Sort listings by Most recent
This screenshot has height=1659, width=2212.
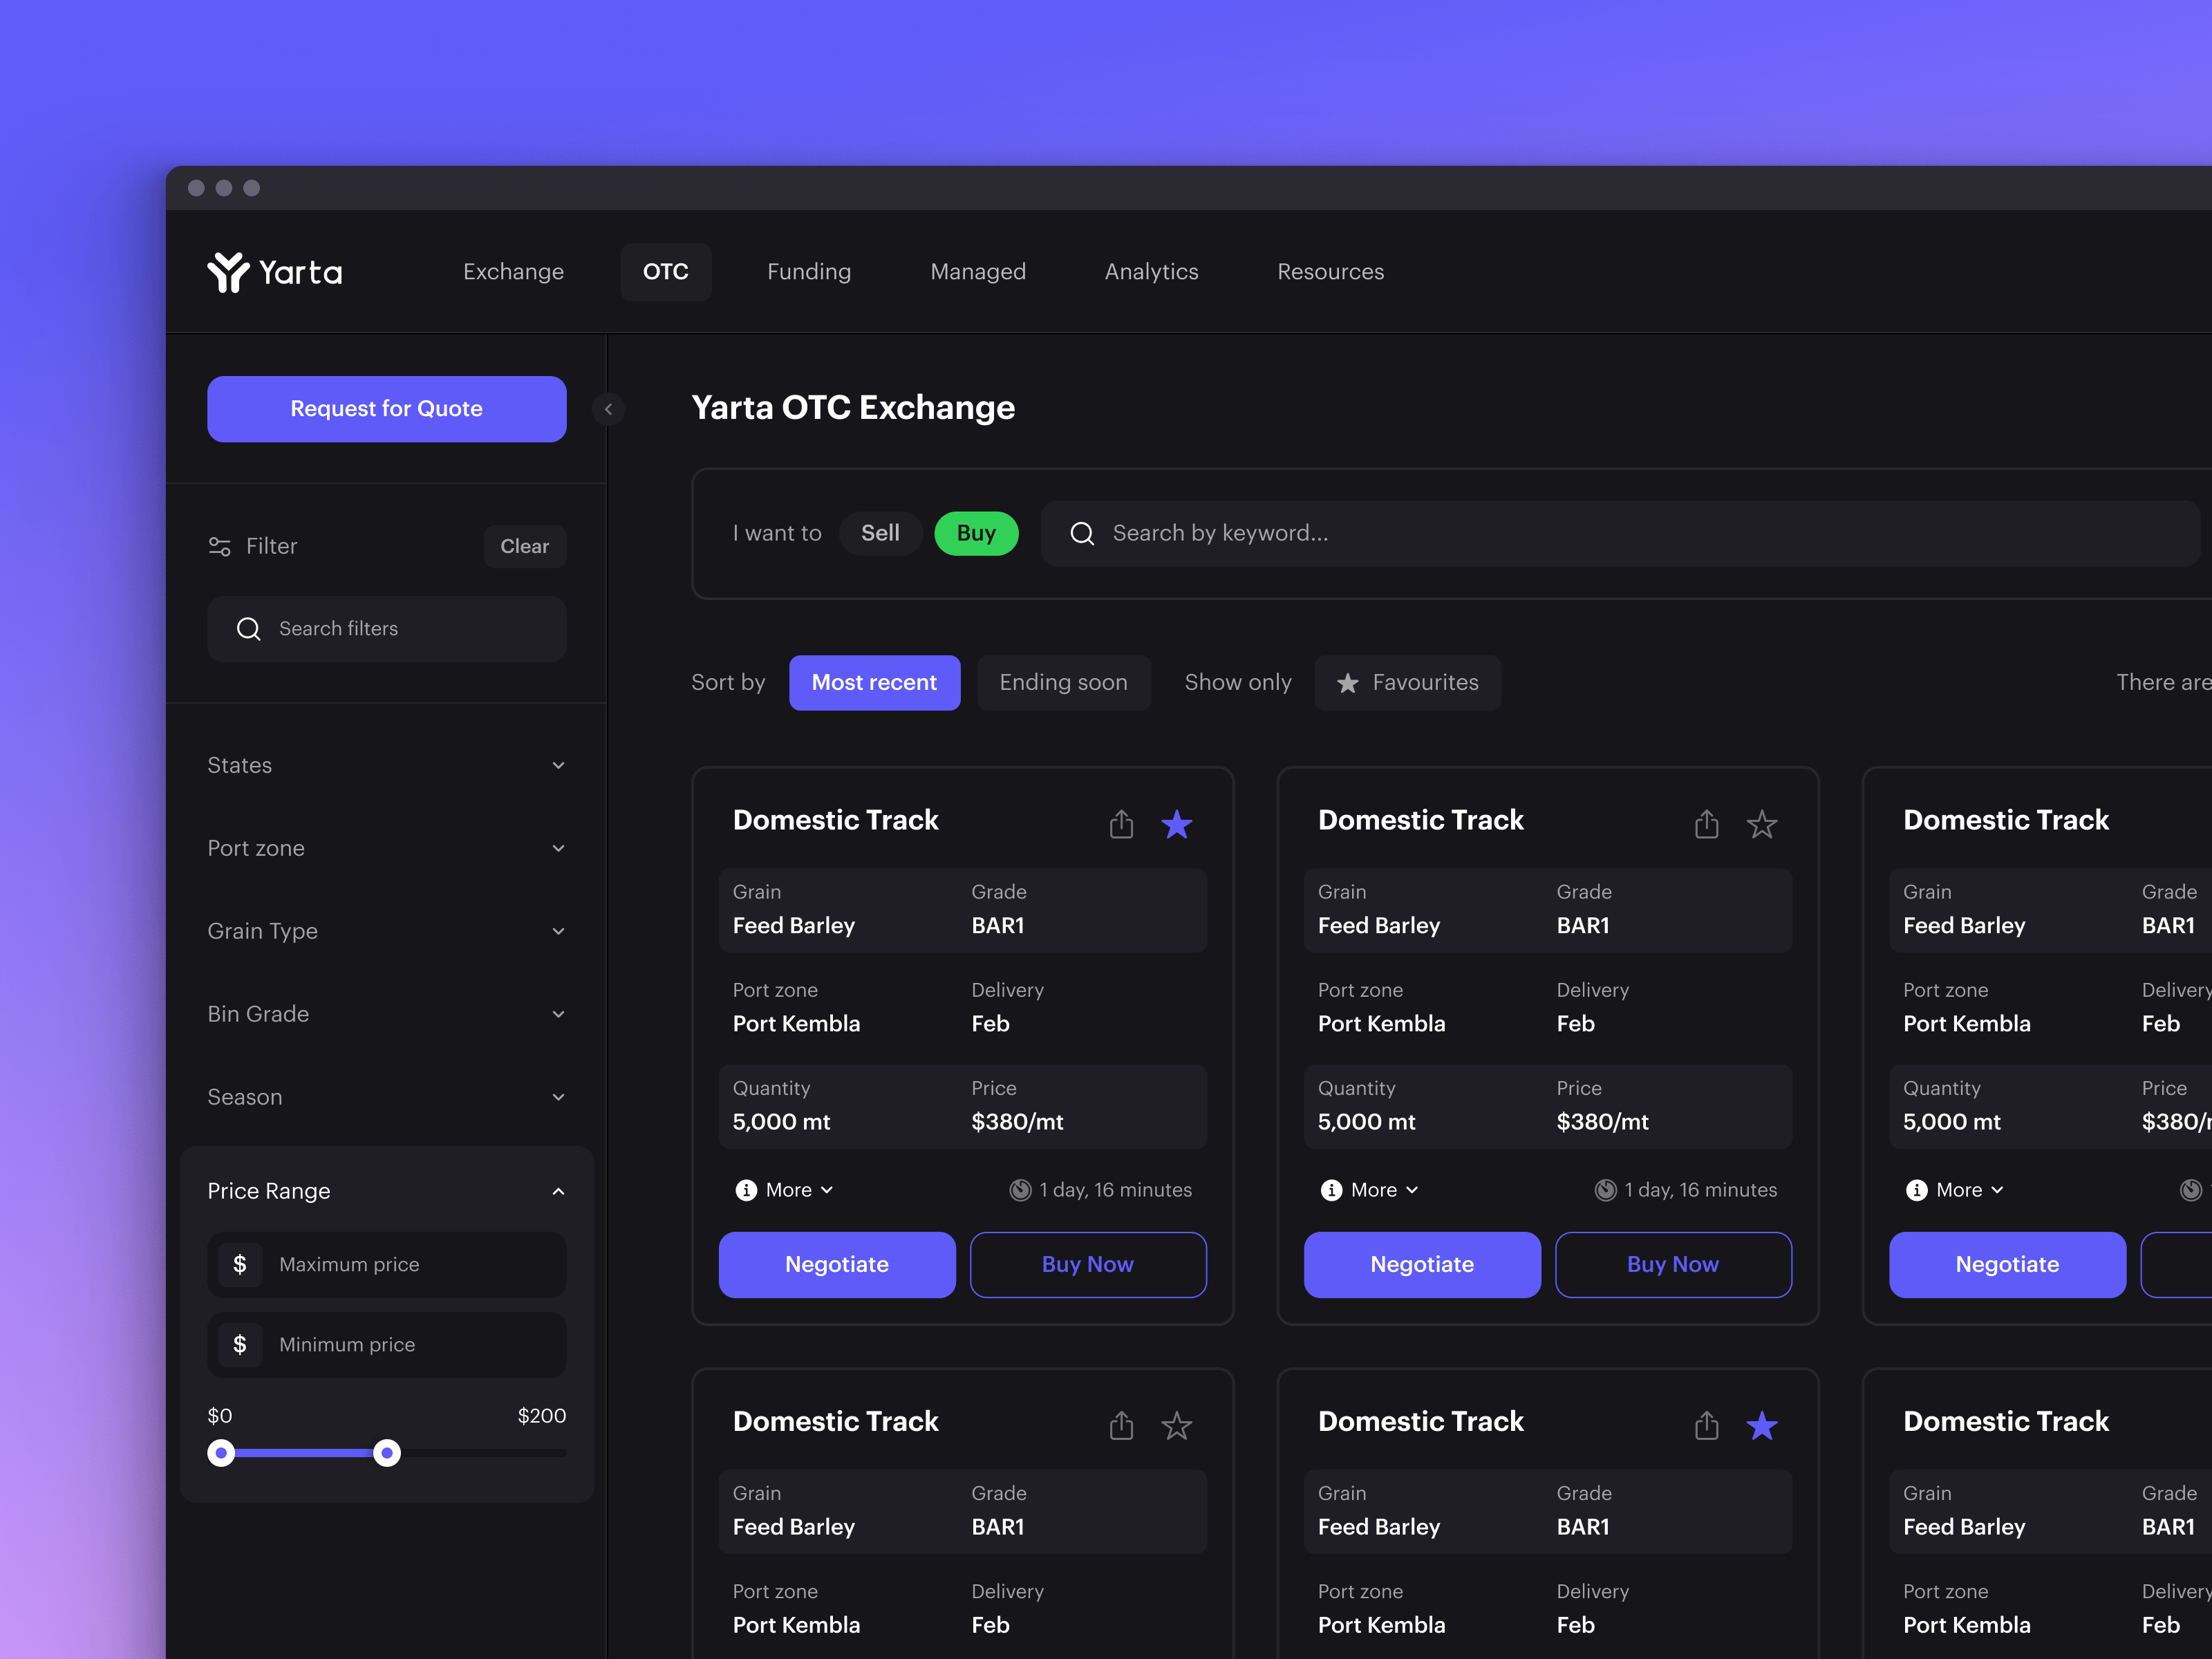tap(874, 683)
